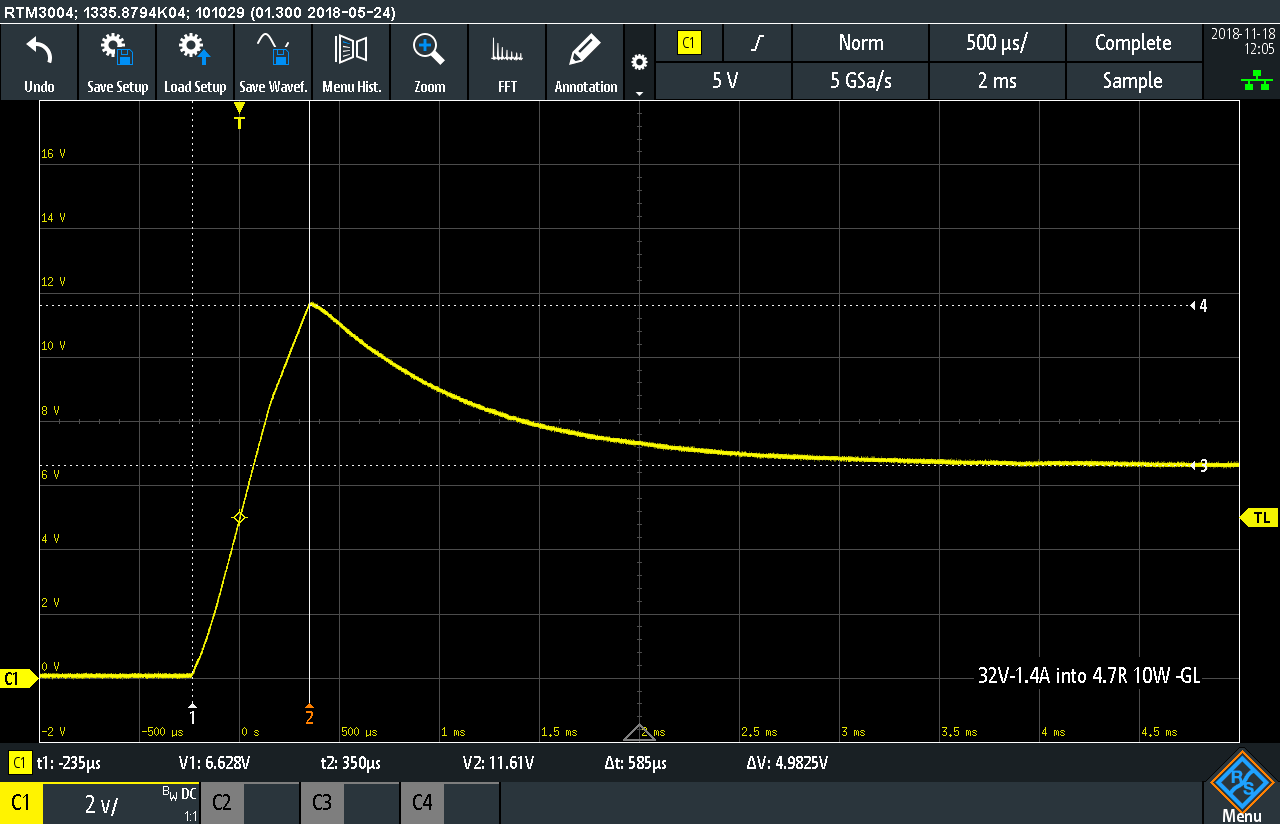The width and height of the screenshot is (1280, 824).
Task: Open the toolbar settings gear
Action: 639,62
